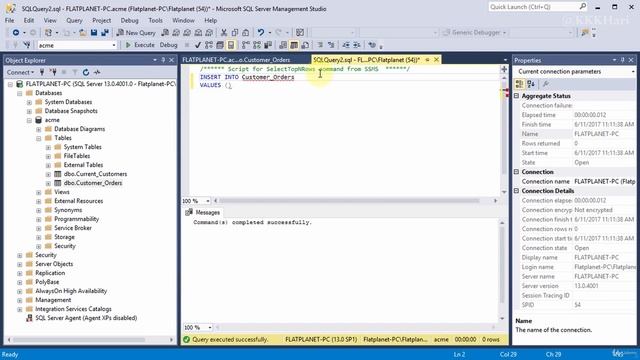Click the editor horizontal scrollbar
Screen dimensions: 640x360
349,201
